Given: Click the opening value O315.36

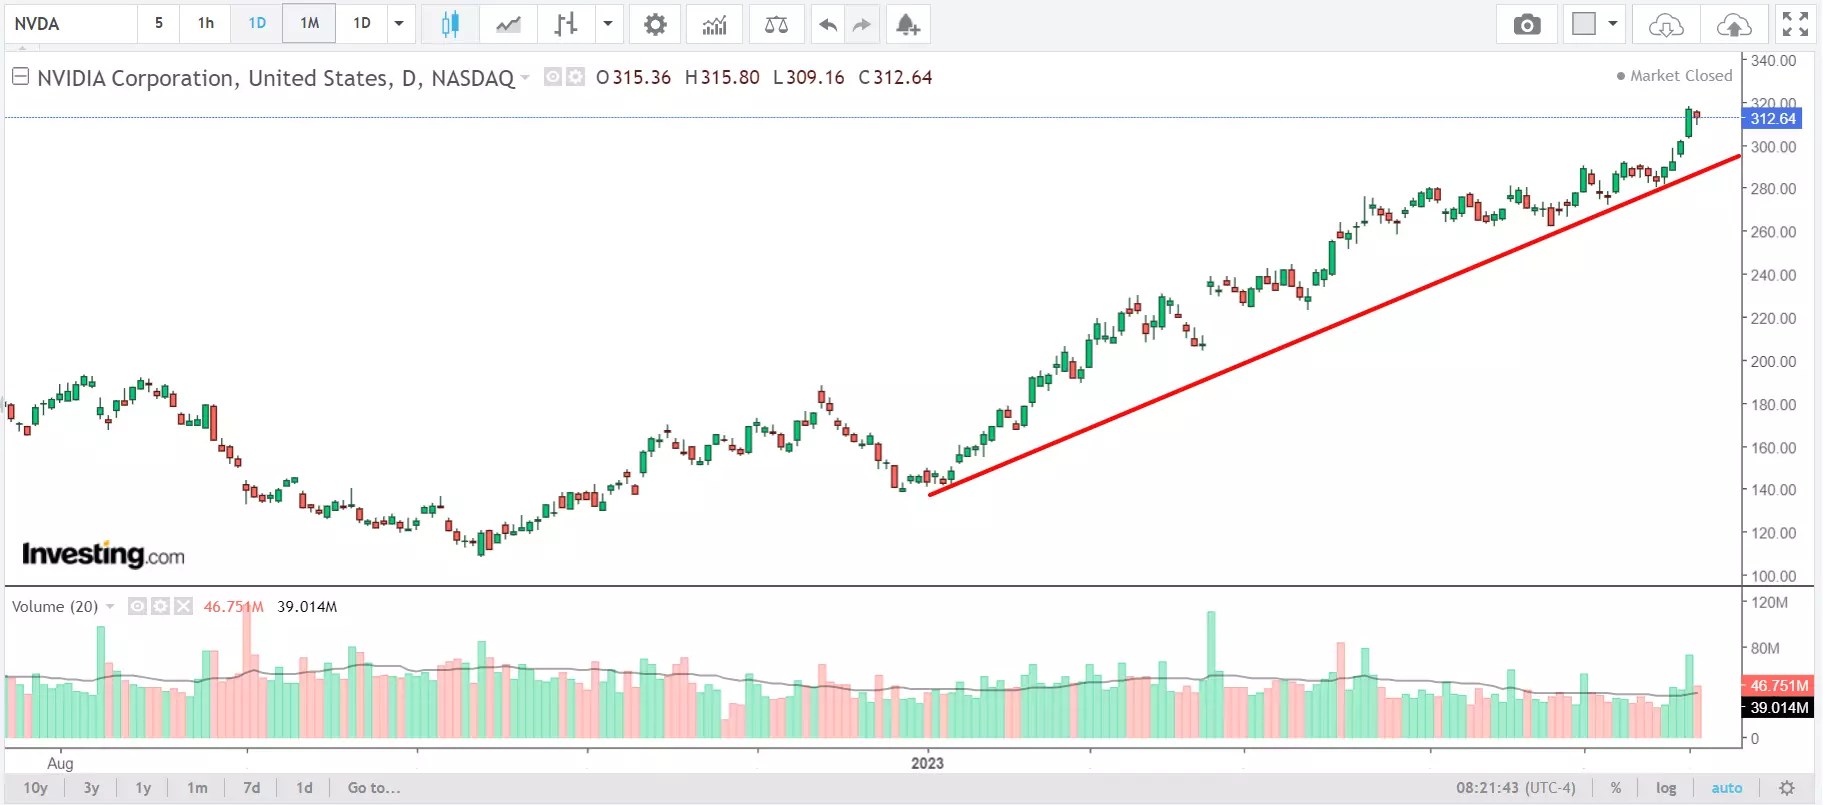Looking at the screenshot, I should [633, 77].
